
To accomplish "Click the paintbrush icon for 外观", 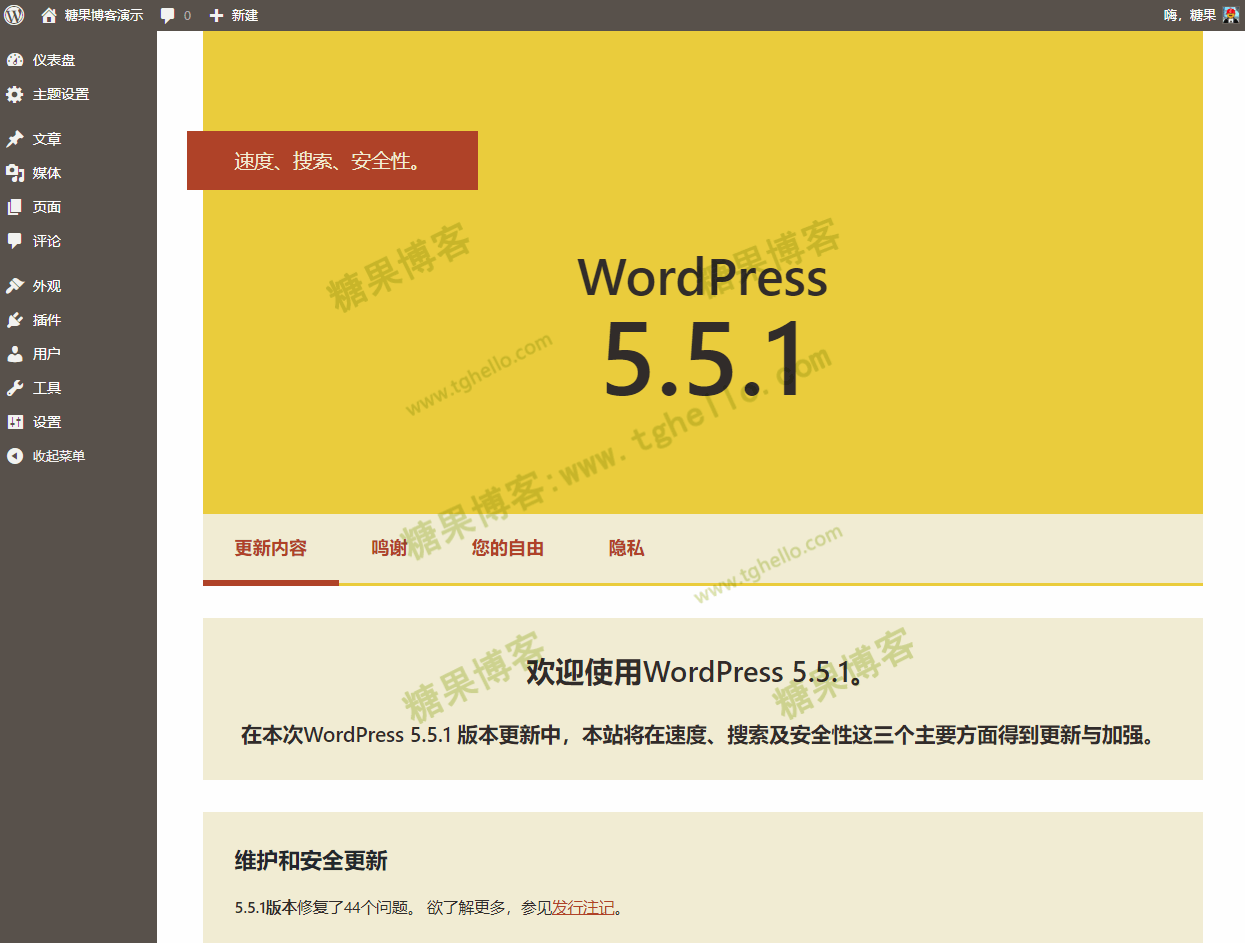I will click(15, 286).
